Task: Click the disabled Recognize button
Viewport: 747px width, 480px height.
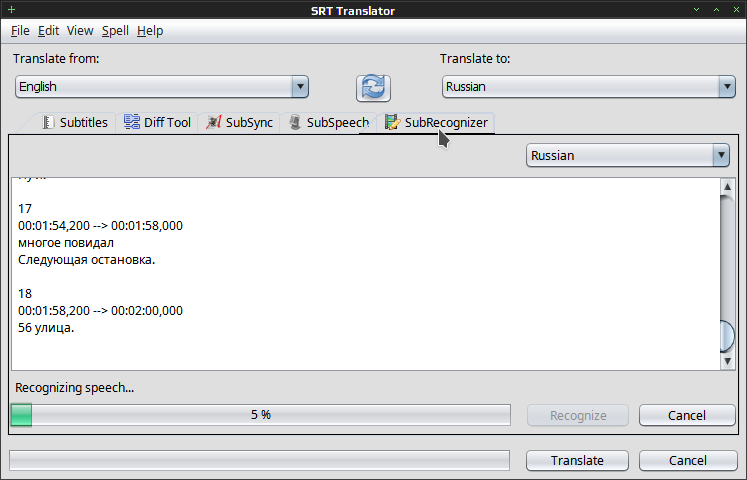Action: pos(578,415)
